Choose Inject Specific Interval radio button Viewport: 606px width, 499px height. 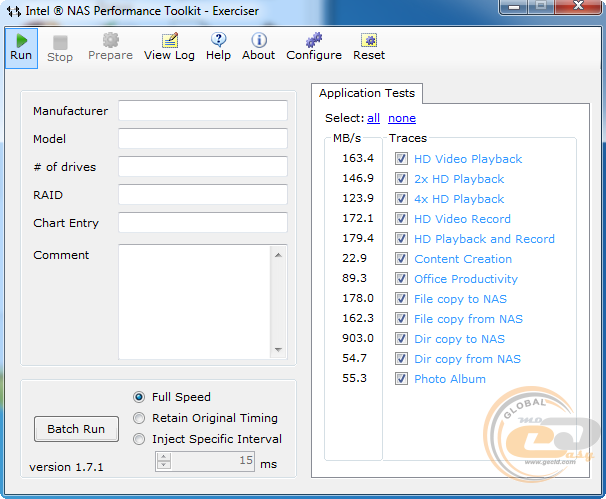tap(140, 439)
